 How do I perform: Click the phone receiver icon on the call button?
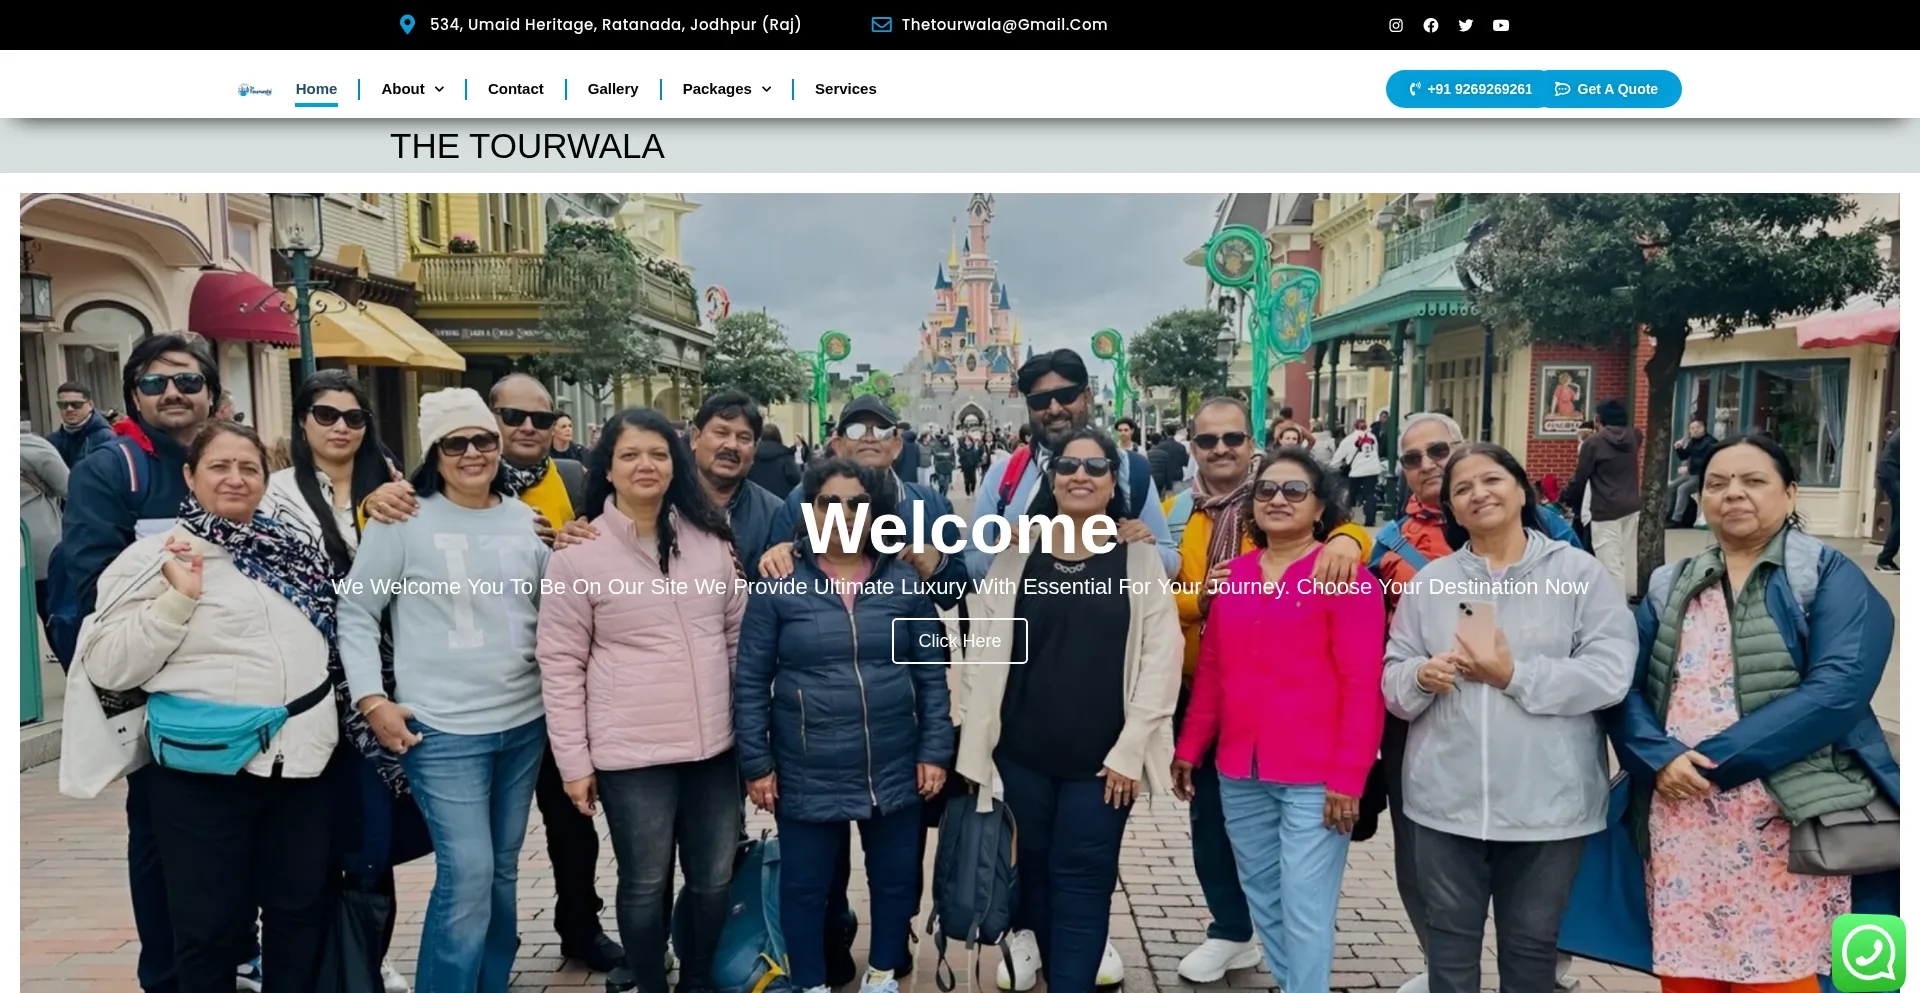pos(1413,88)
